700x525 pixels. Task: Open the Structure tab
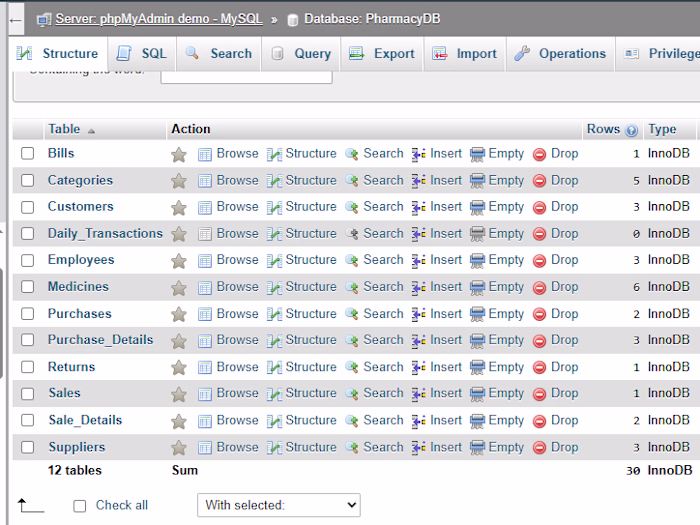pos(58,54)
